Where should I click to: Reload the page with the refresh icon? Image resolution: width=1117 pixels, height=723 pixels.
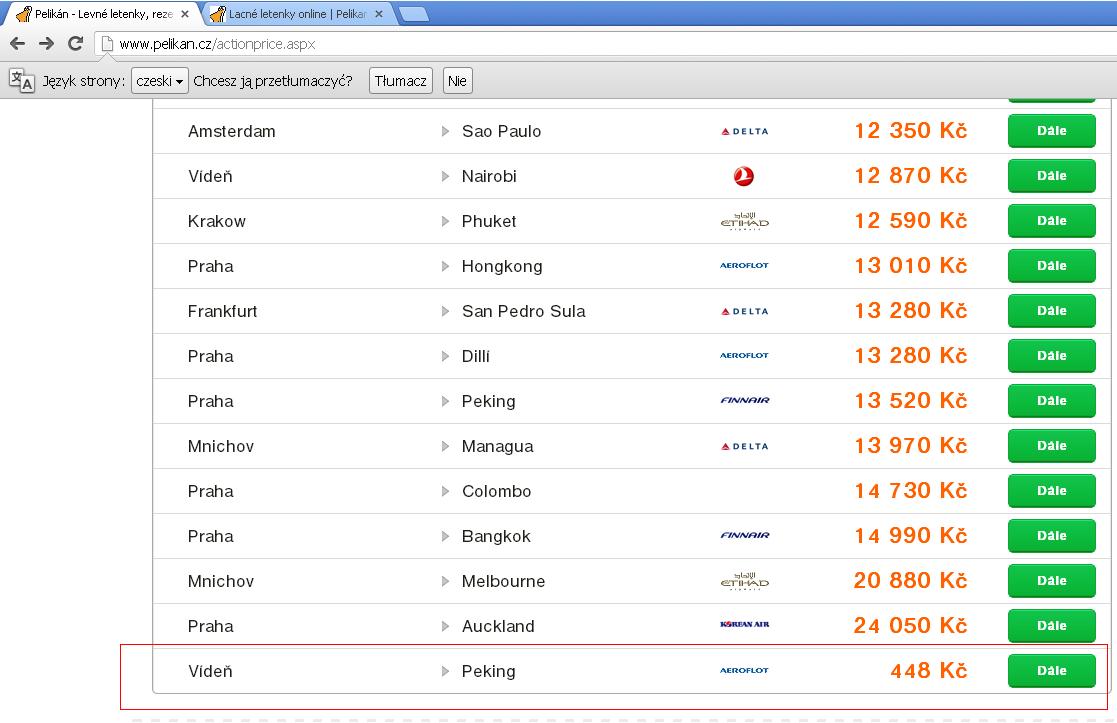click(x=76, y=43)
